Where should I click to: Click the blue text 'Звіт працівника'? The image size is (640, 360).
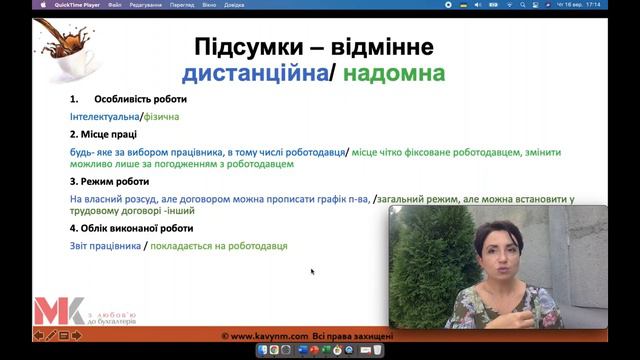105,246
